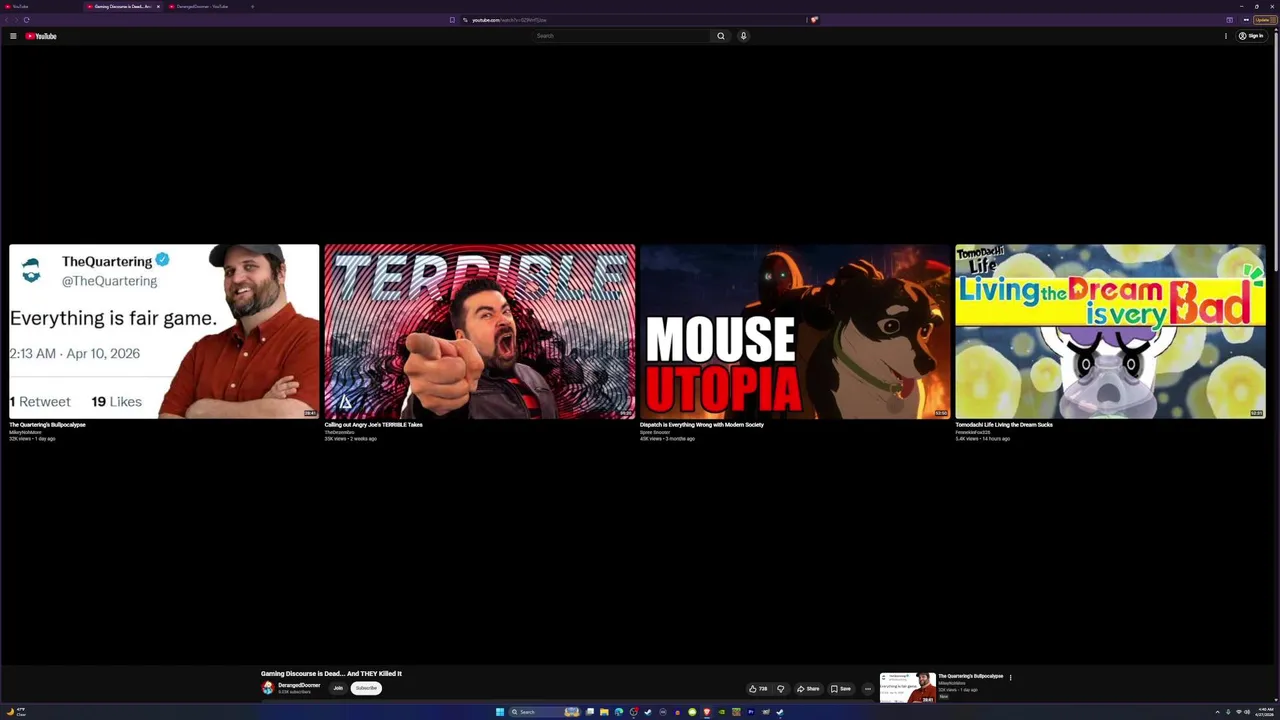1280x720 pixels.
Task: Open DerangedDoomer channel name link
Action: [299, 685]
